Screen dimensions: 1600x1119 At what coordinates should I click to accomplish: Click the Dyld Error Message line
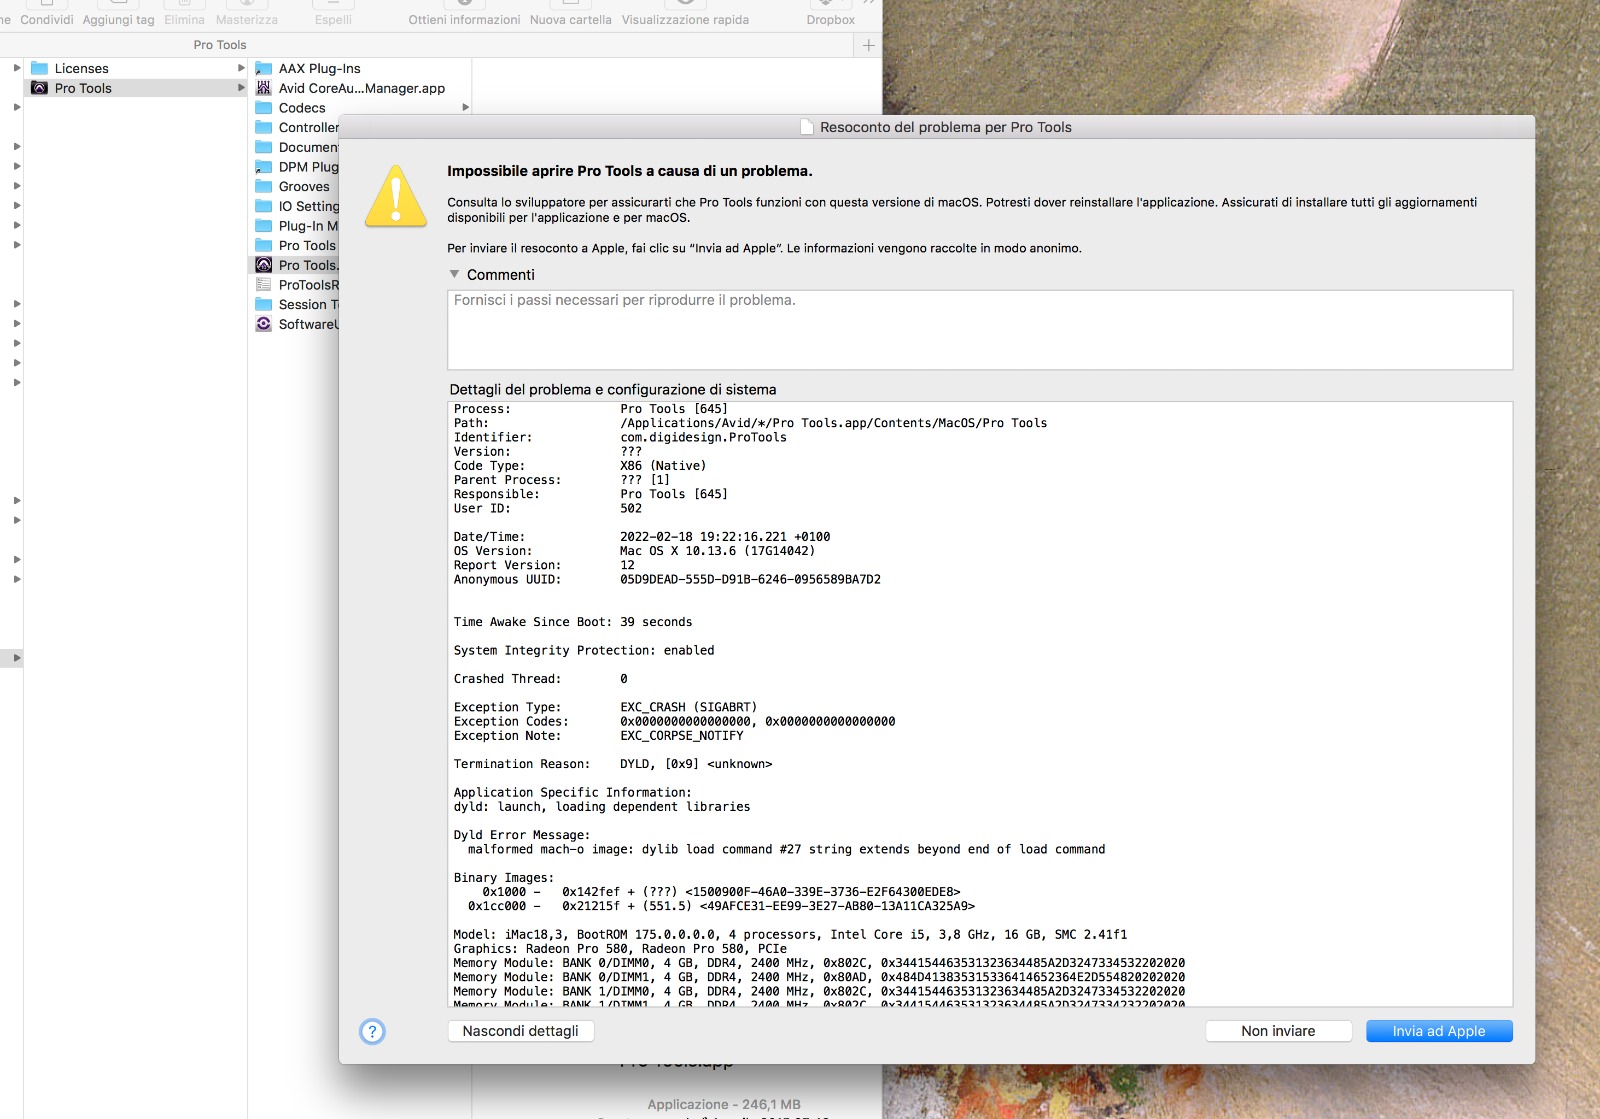point(522,835)
